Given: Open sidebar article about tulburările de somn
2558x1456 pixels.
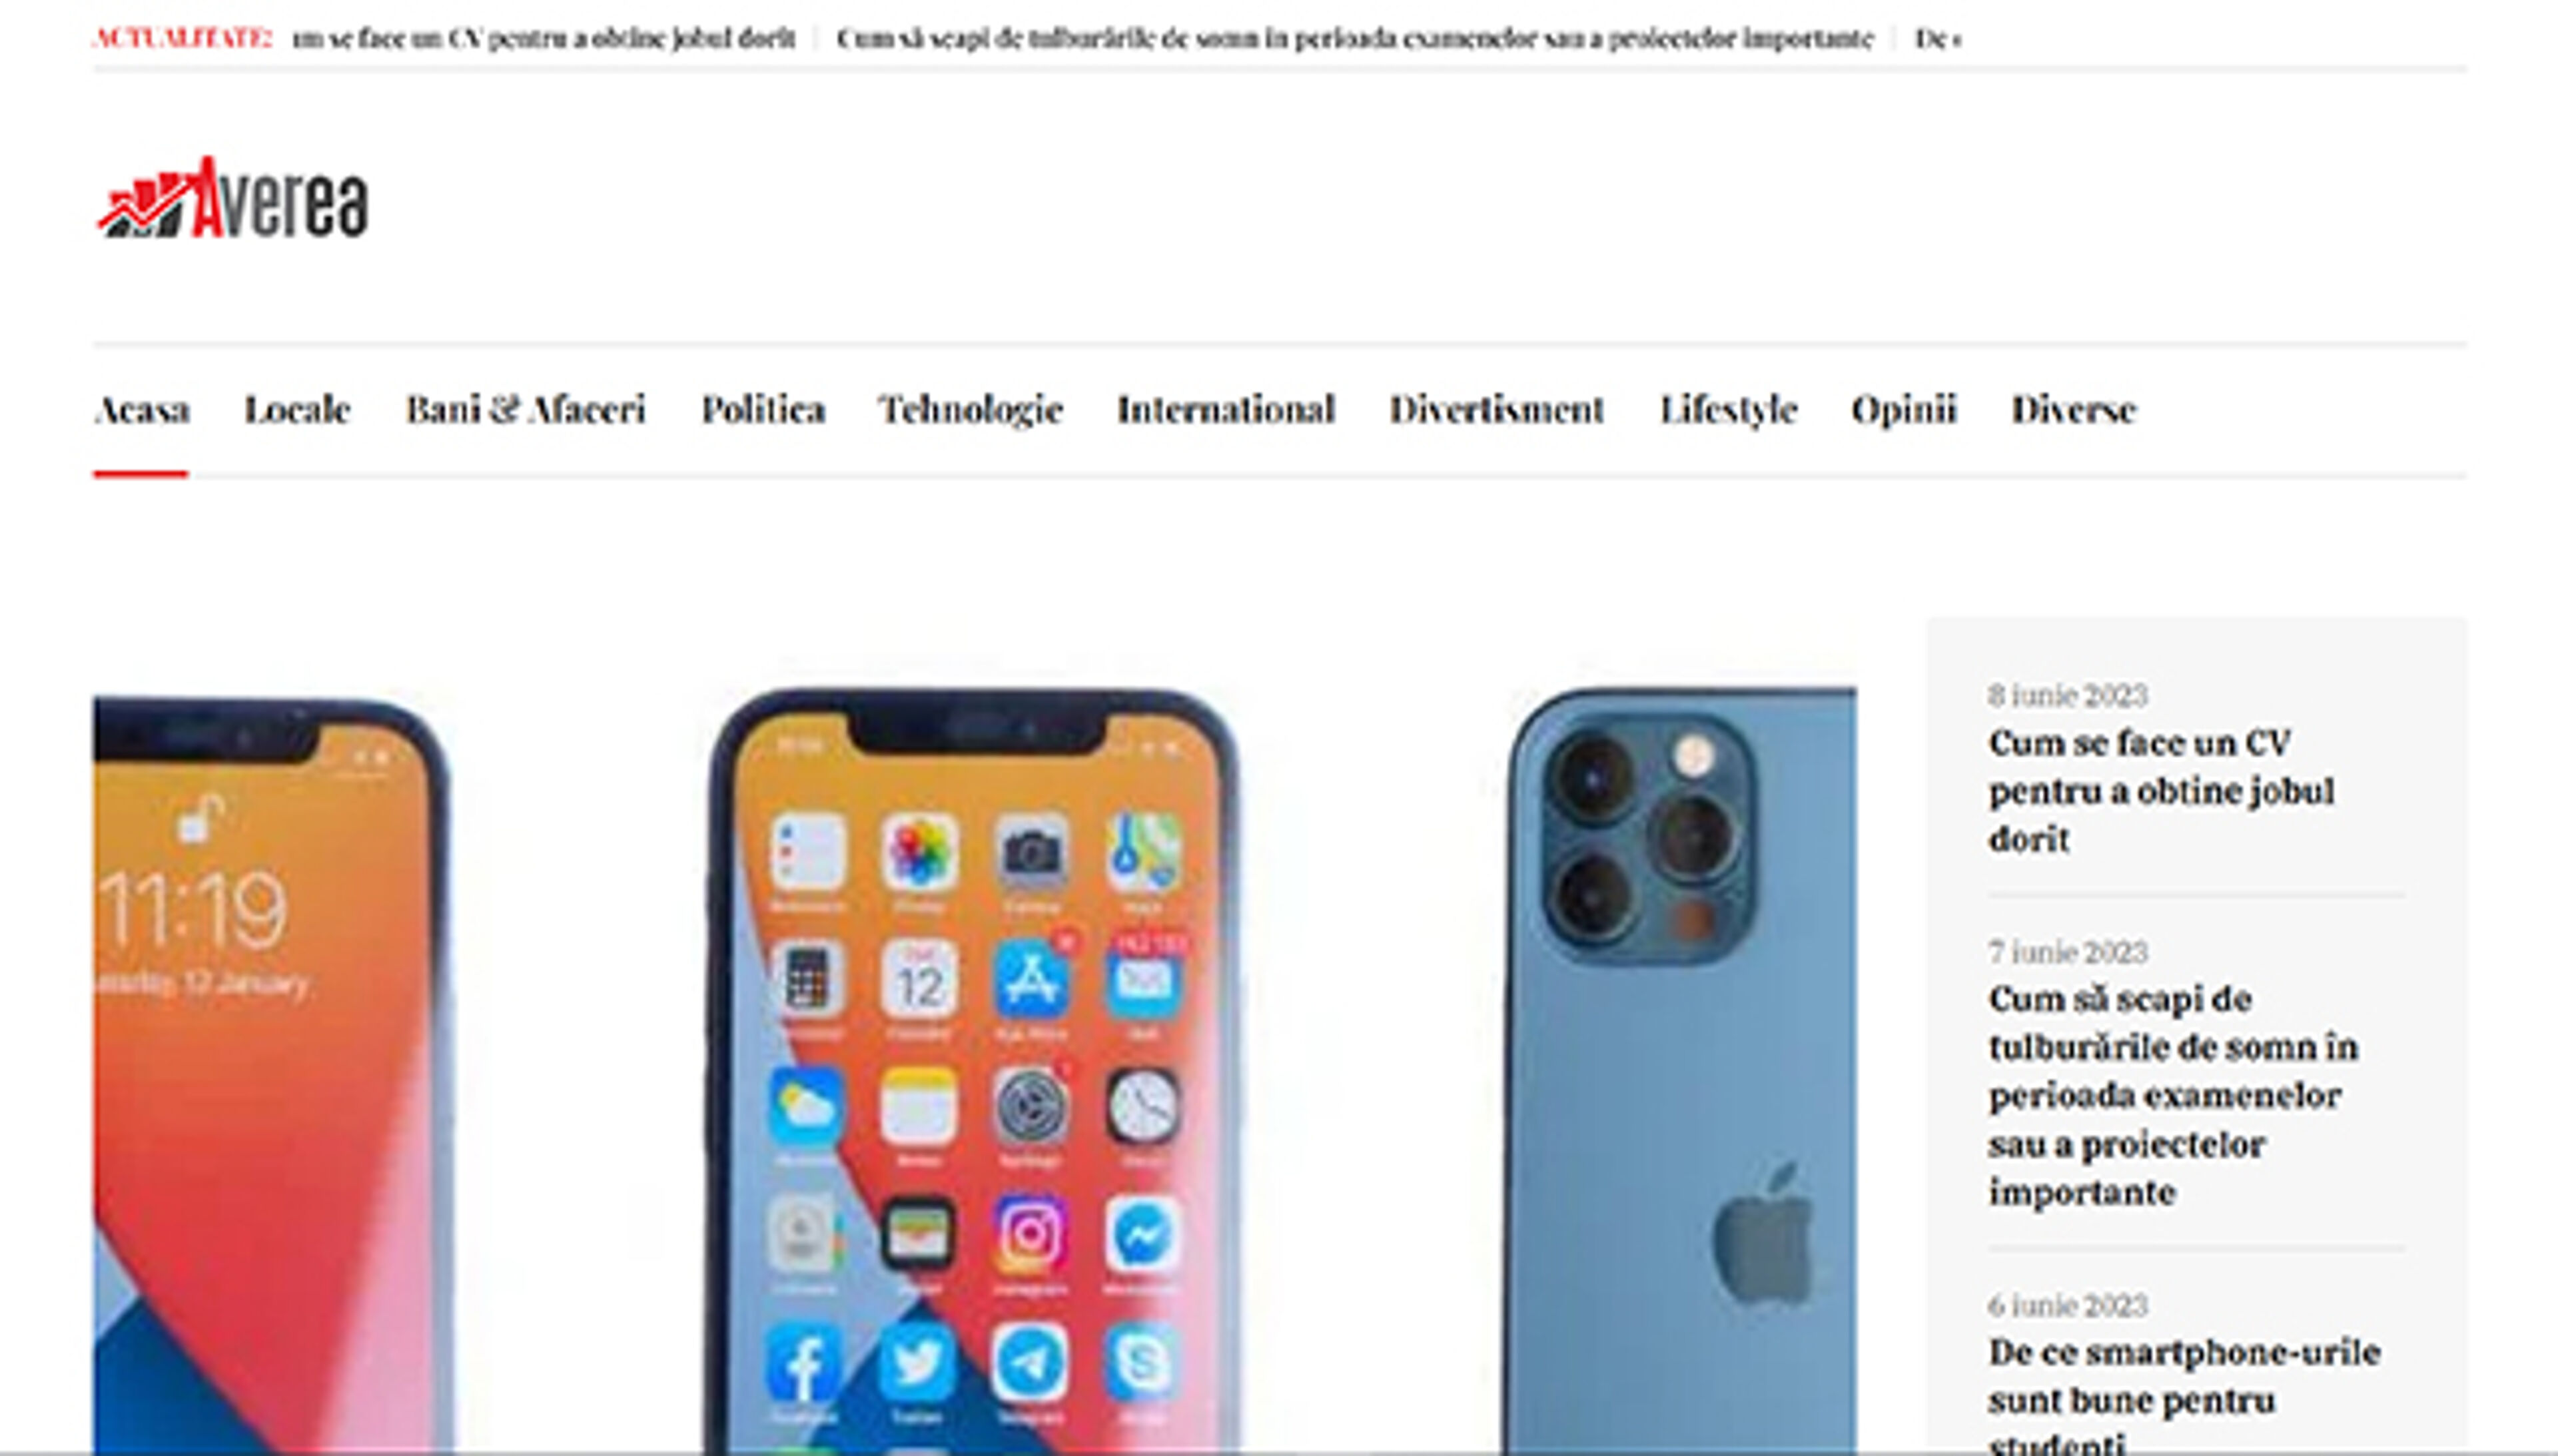Looking at the screenshot, I should point(2173,1095).
